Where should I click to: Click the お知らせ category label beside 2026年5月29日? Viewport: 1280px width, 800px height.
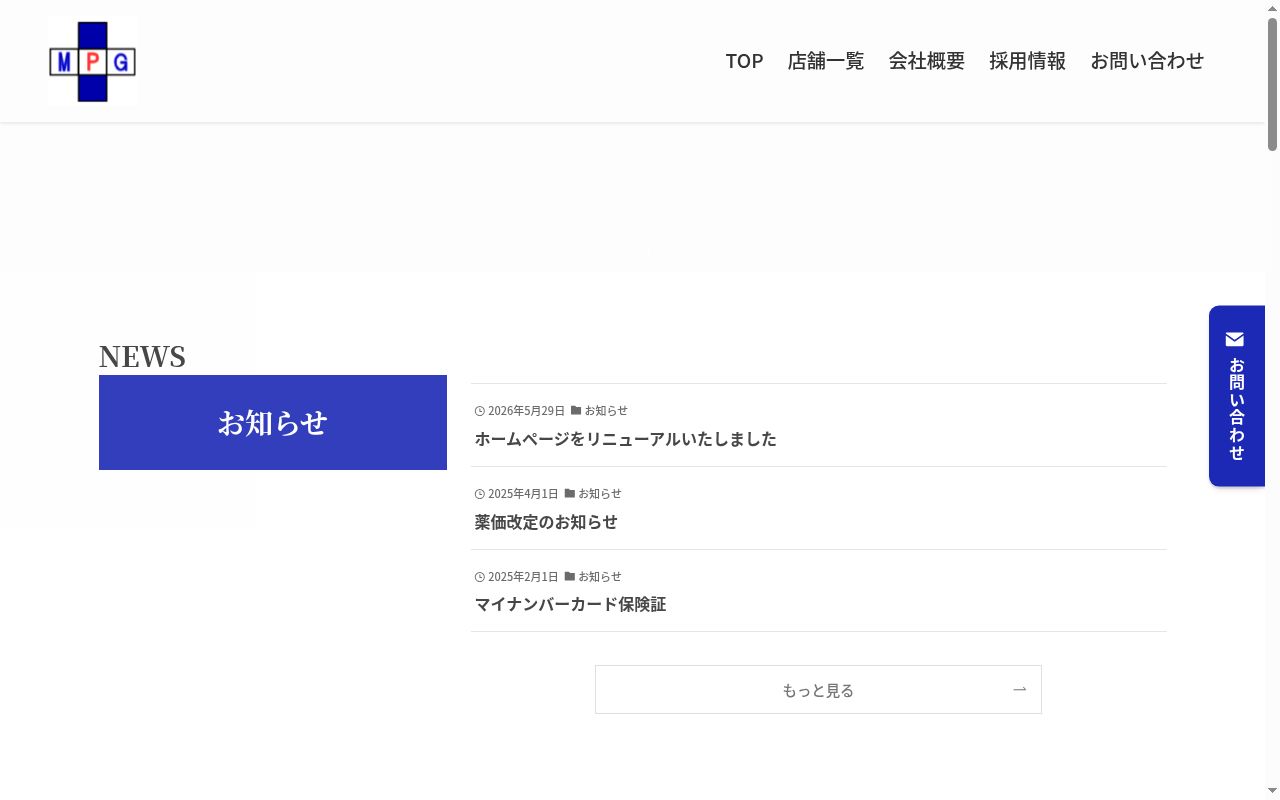(606, 411)
